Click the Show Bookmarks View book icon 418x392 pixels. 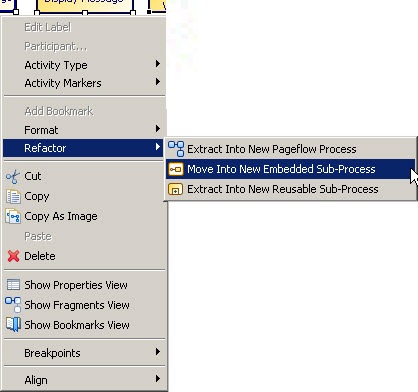point(13,325)
